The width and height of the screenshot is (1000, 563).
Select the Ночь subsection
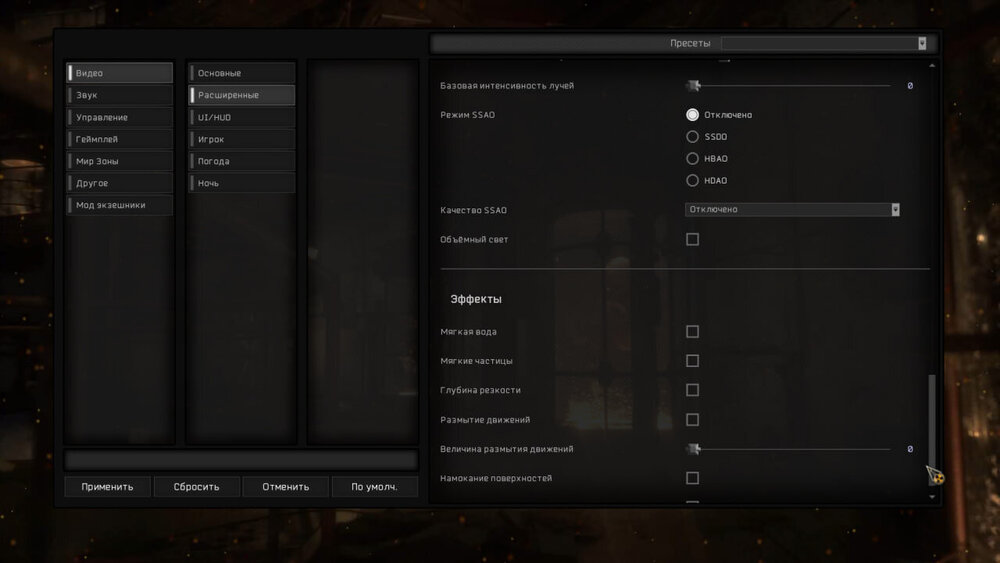tap(242, 183)
